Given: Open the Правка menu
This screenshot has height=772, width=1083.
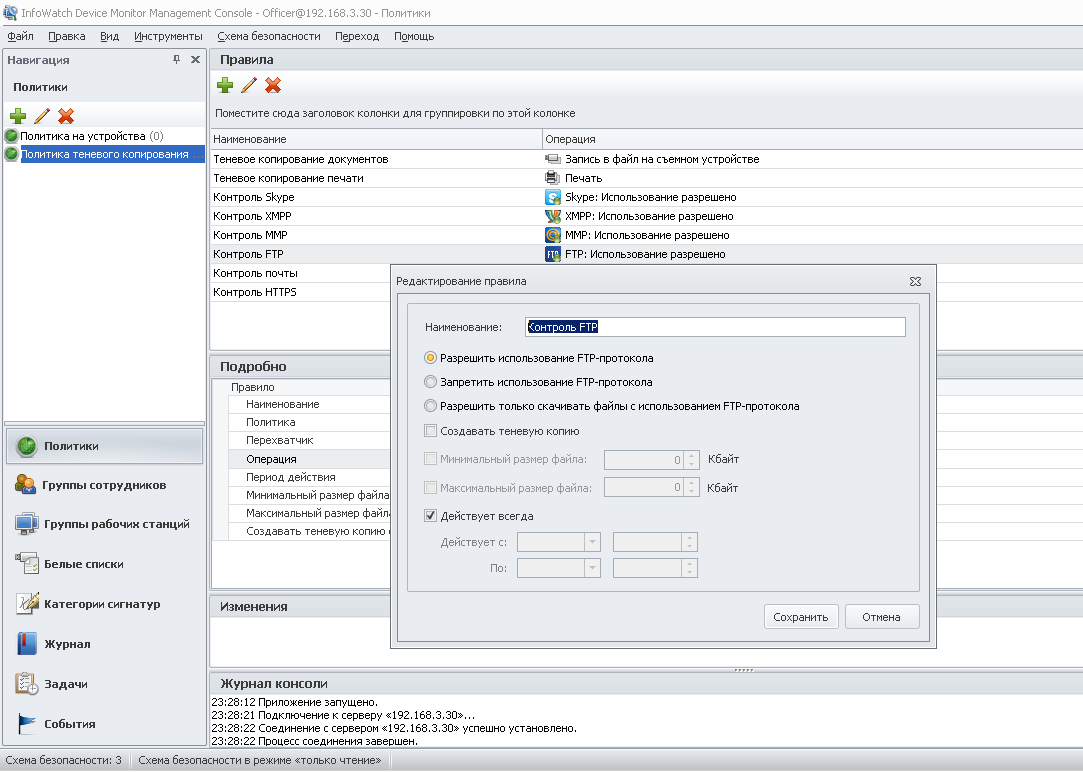Looking at the screenshot, I should point(67,36).
